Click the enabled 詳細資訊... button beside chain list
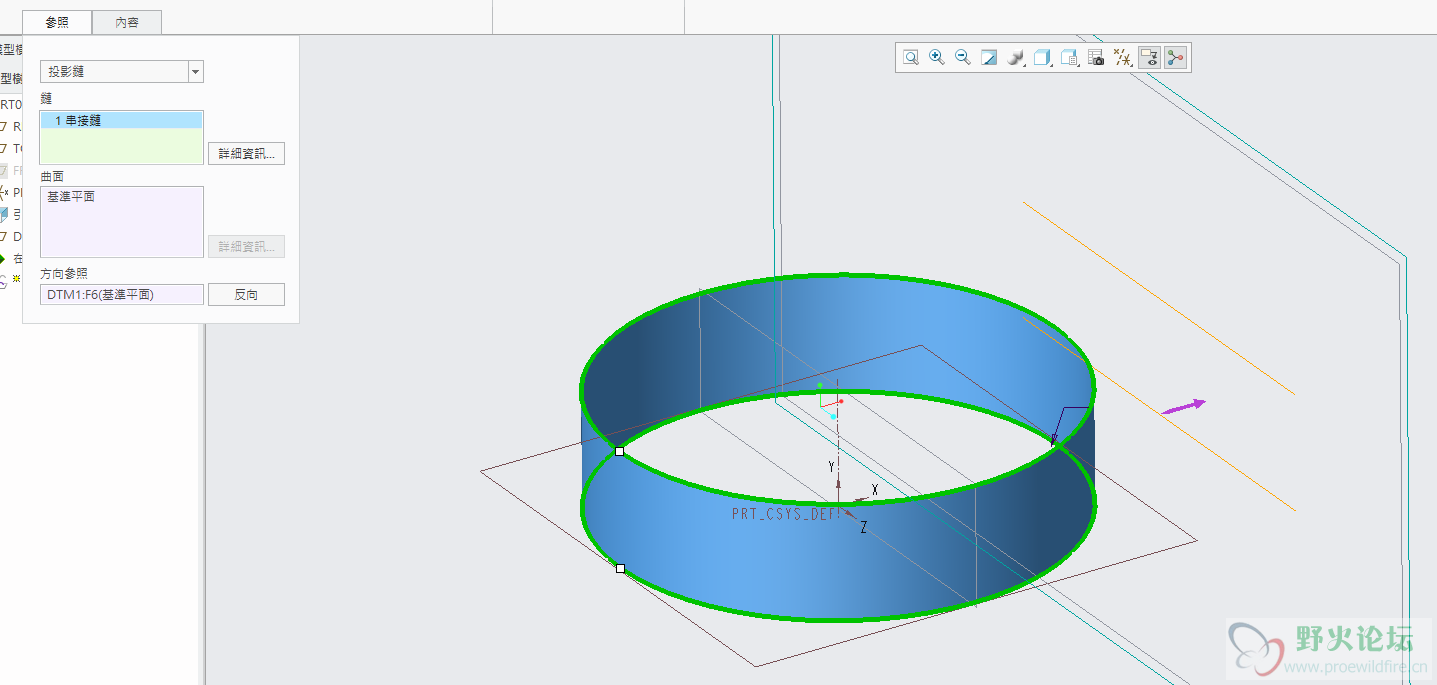Screen dimensions: 1437x685 tap(246, 154)
